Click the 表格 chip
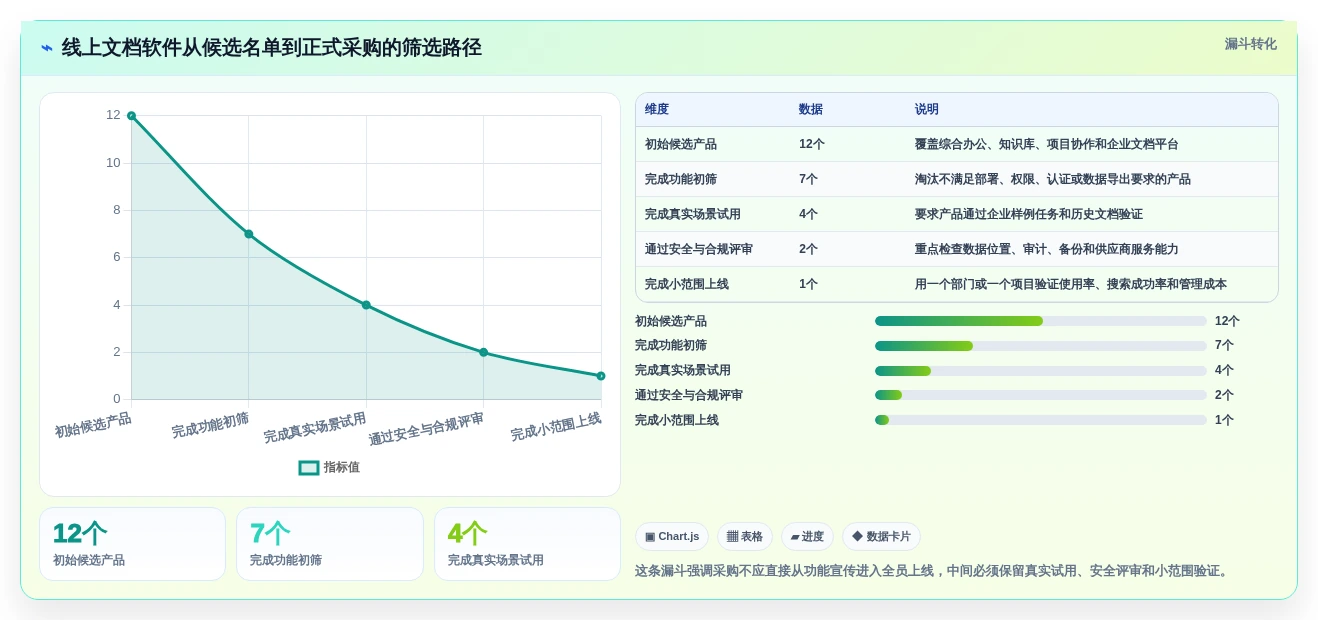Screen dimensions: 1318x620 [745, 537]
